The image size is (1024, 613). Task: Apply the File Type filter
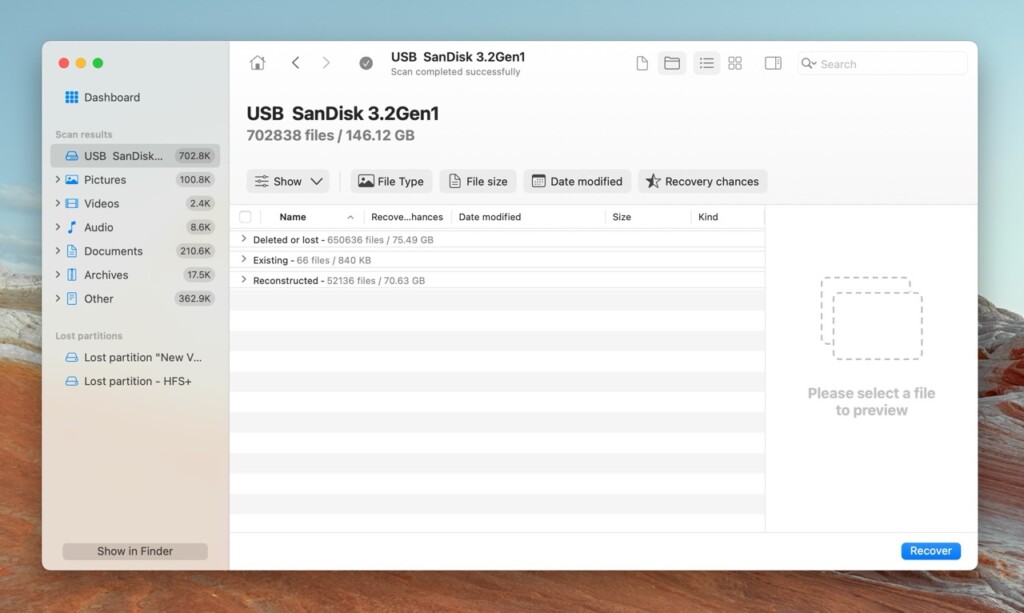pyautogui.click(x=390, y=181)
